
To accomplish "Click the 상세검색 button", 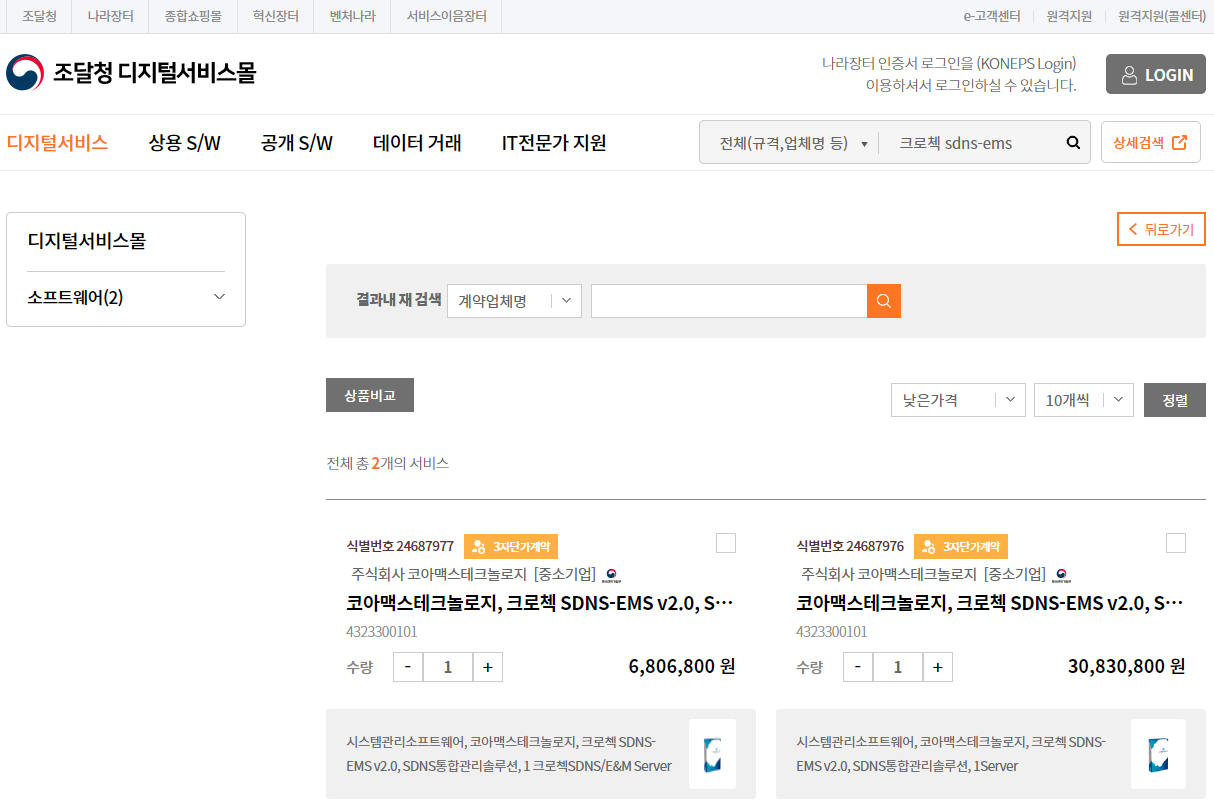I will point(1151,142).
